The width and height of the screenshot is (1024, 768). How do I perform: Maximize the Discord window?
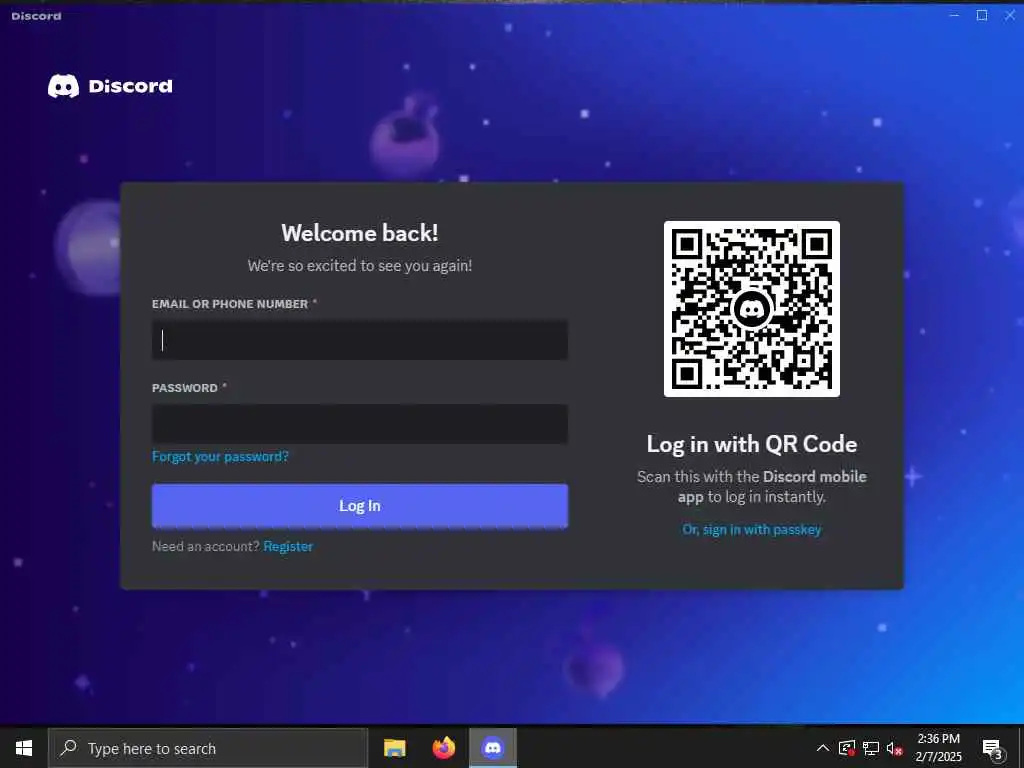982,15
